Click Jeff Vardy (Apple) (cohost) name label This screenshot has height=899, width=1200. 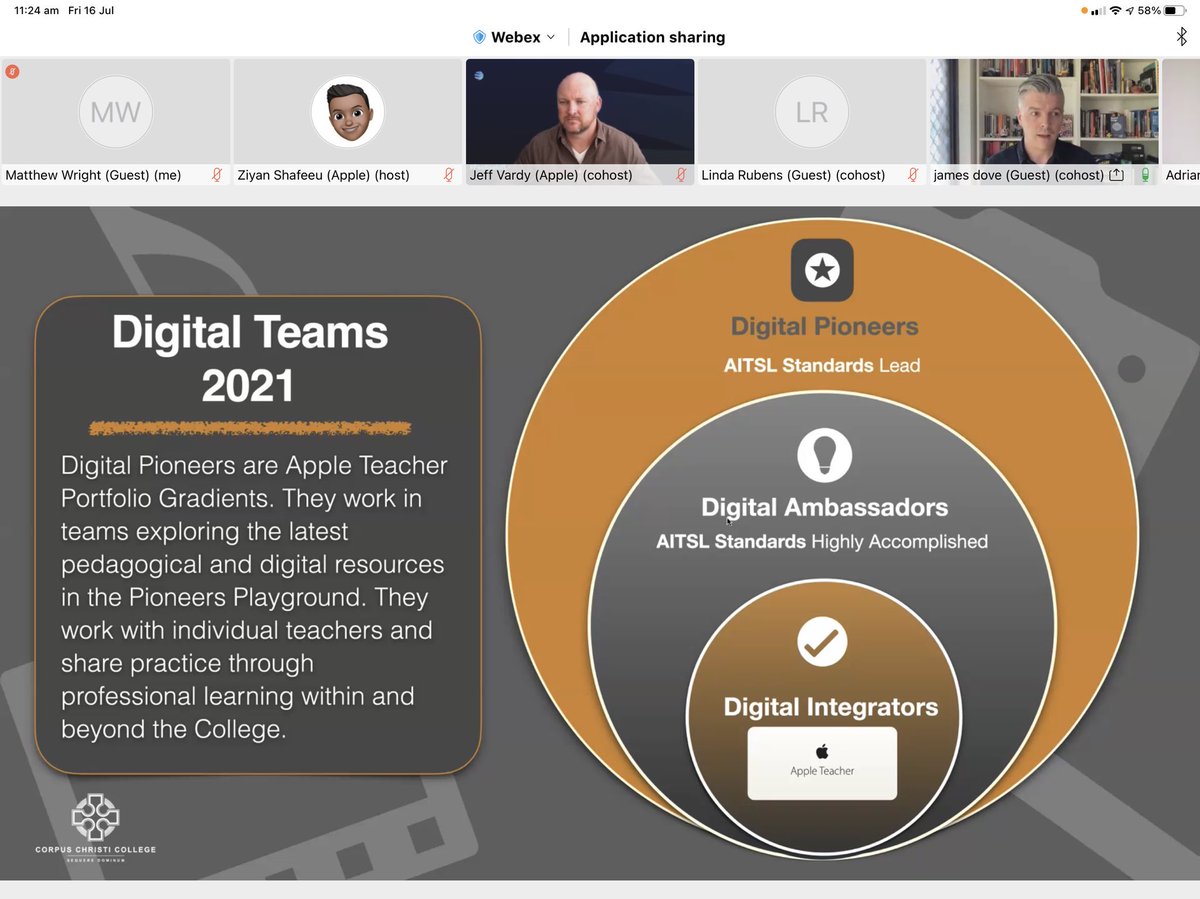point(551,175)
